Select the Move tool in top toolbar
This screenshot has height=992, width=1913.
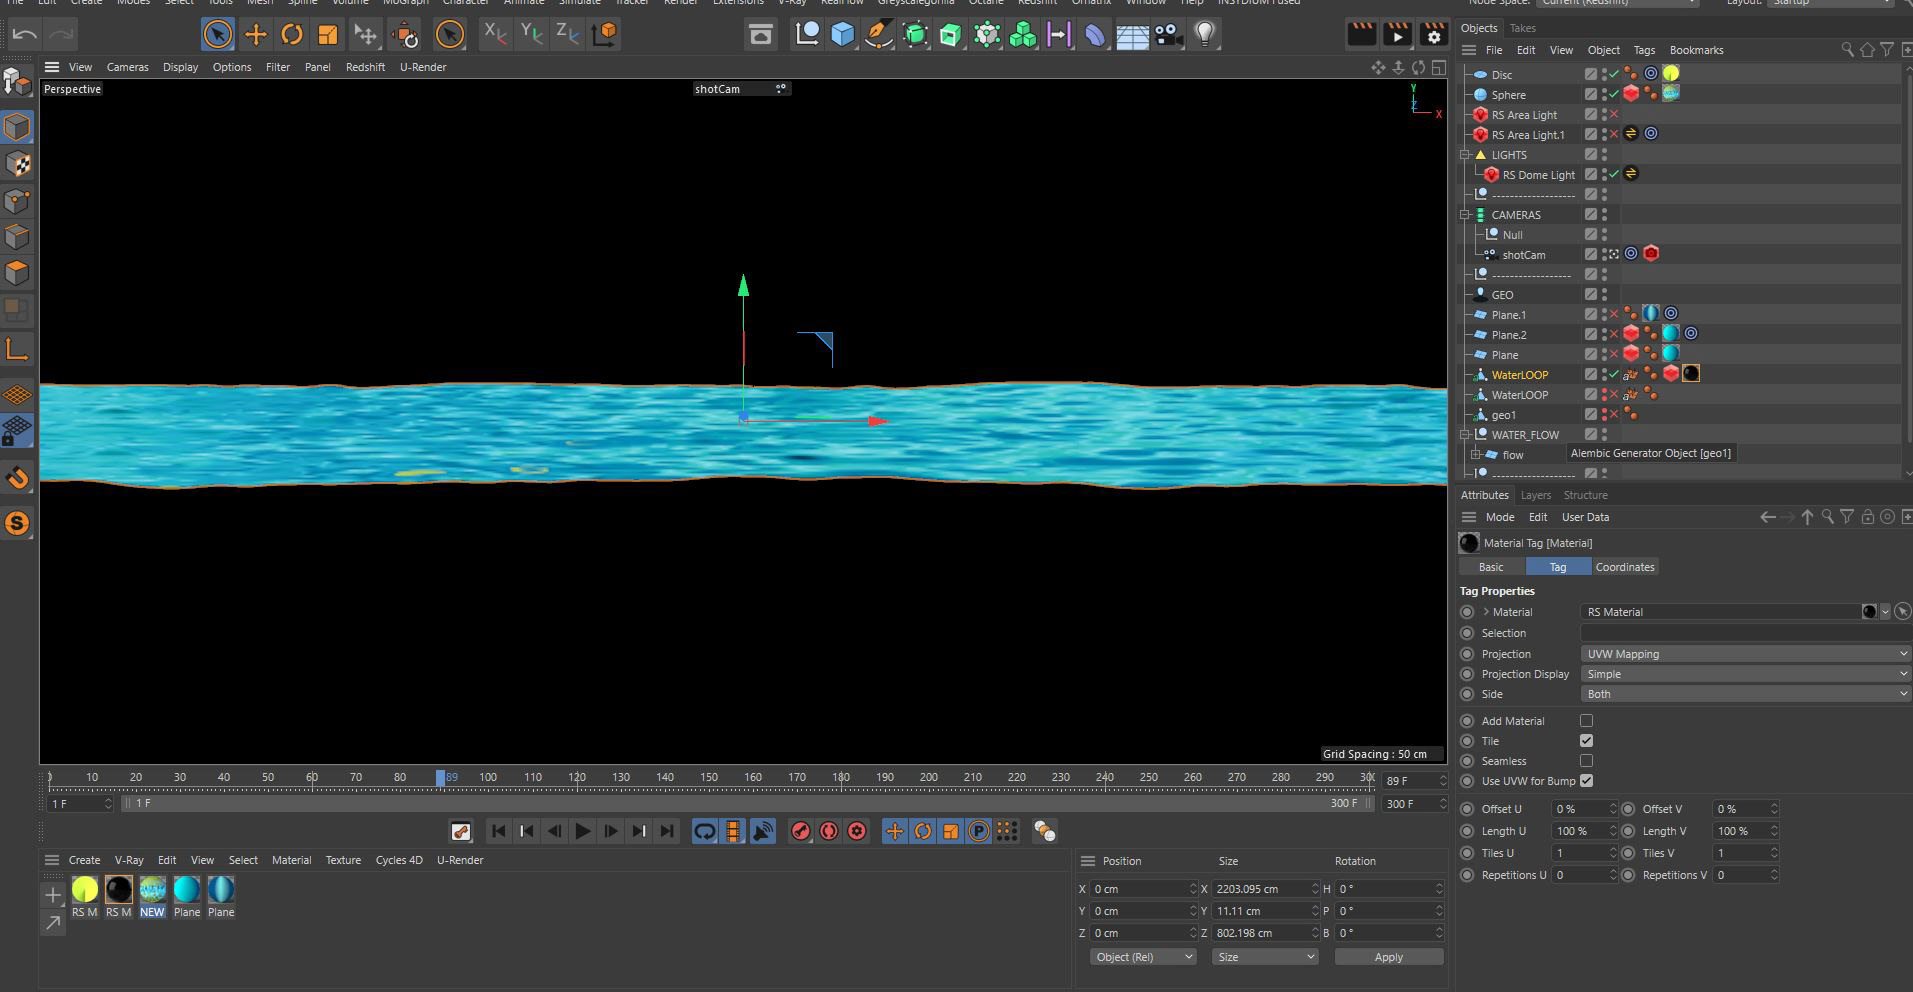255,35
